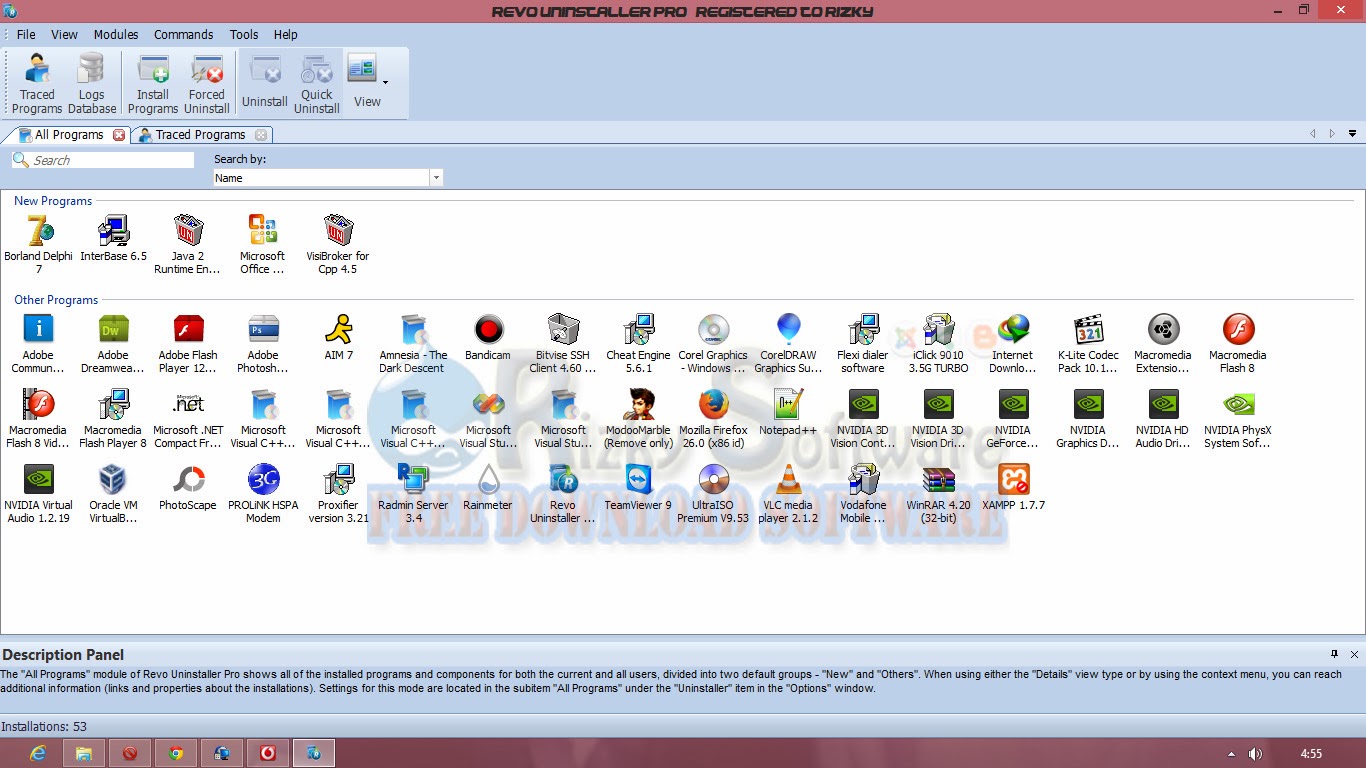Click into the Search field
Screen dimensions: 1366x768
point(103,160)
